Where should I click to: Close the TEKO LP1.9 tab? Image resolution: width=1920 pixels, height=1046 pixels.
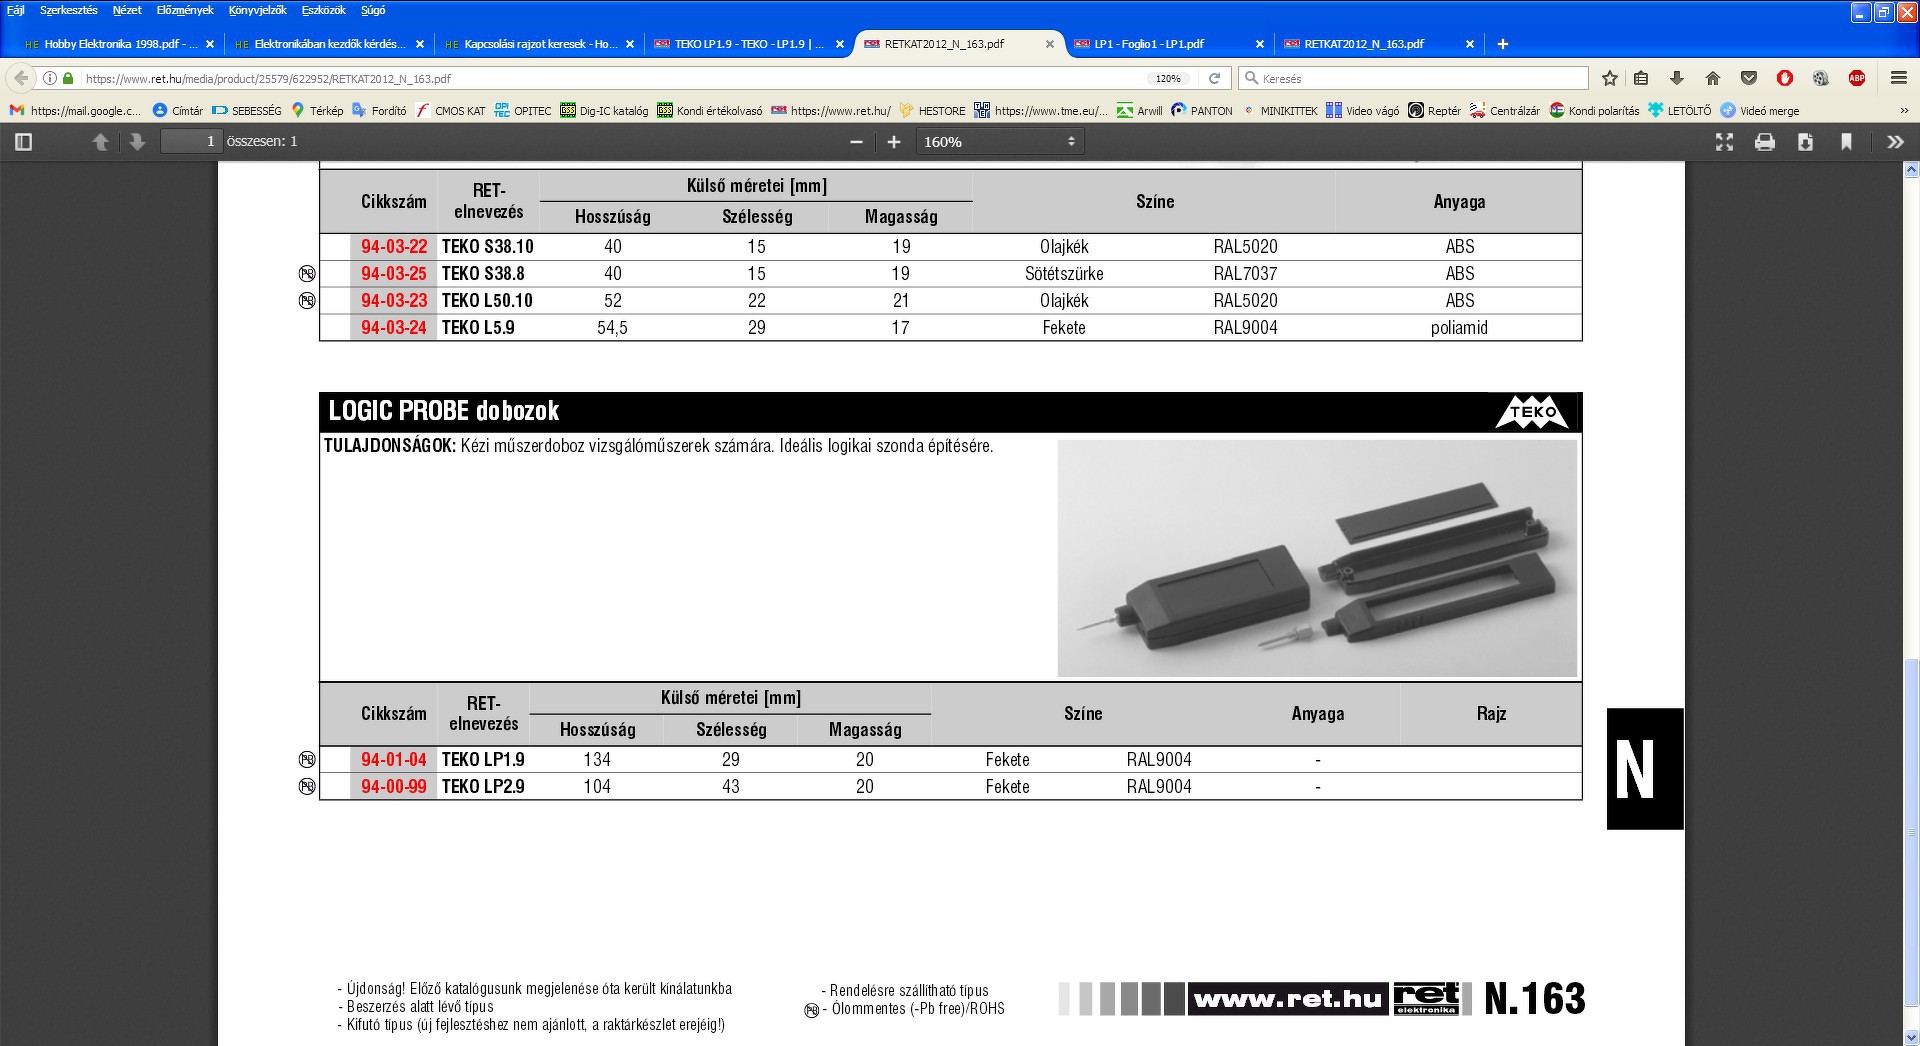coord(840,44)
